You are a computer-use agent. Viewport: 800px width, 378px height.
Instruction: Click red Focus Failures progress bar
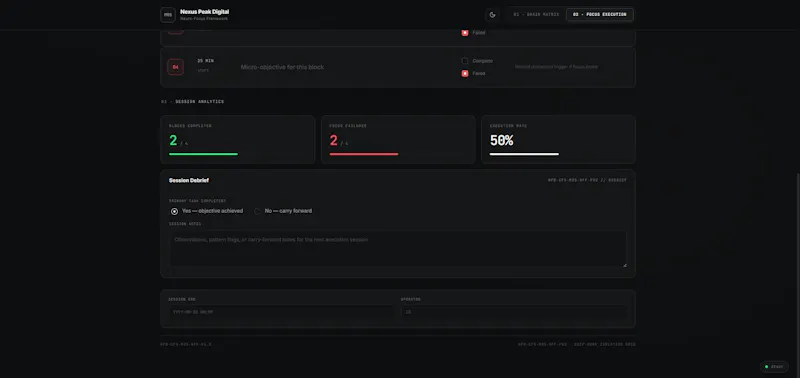pos(364,154)
